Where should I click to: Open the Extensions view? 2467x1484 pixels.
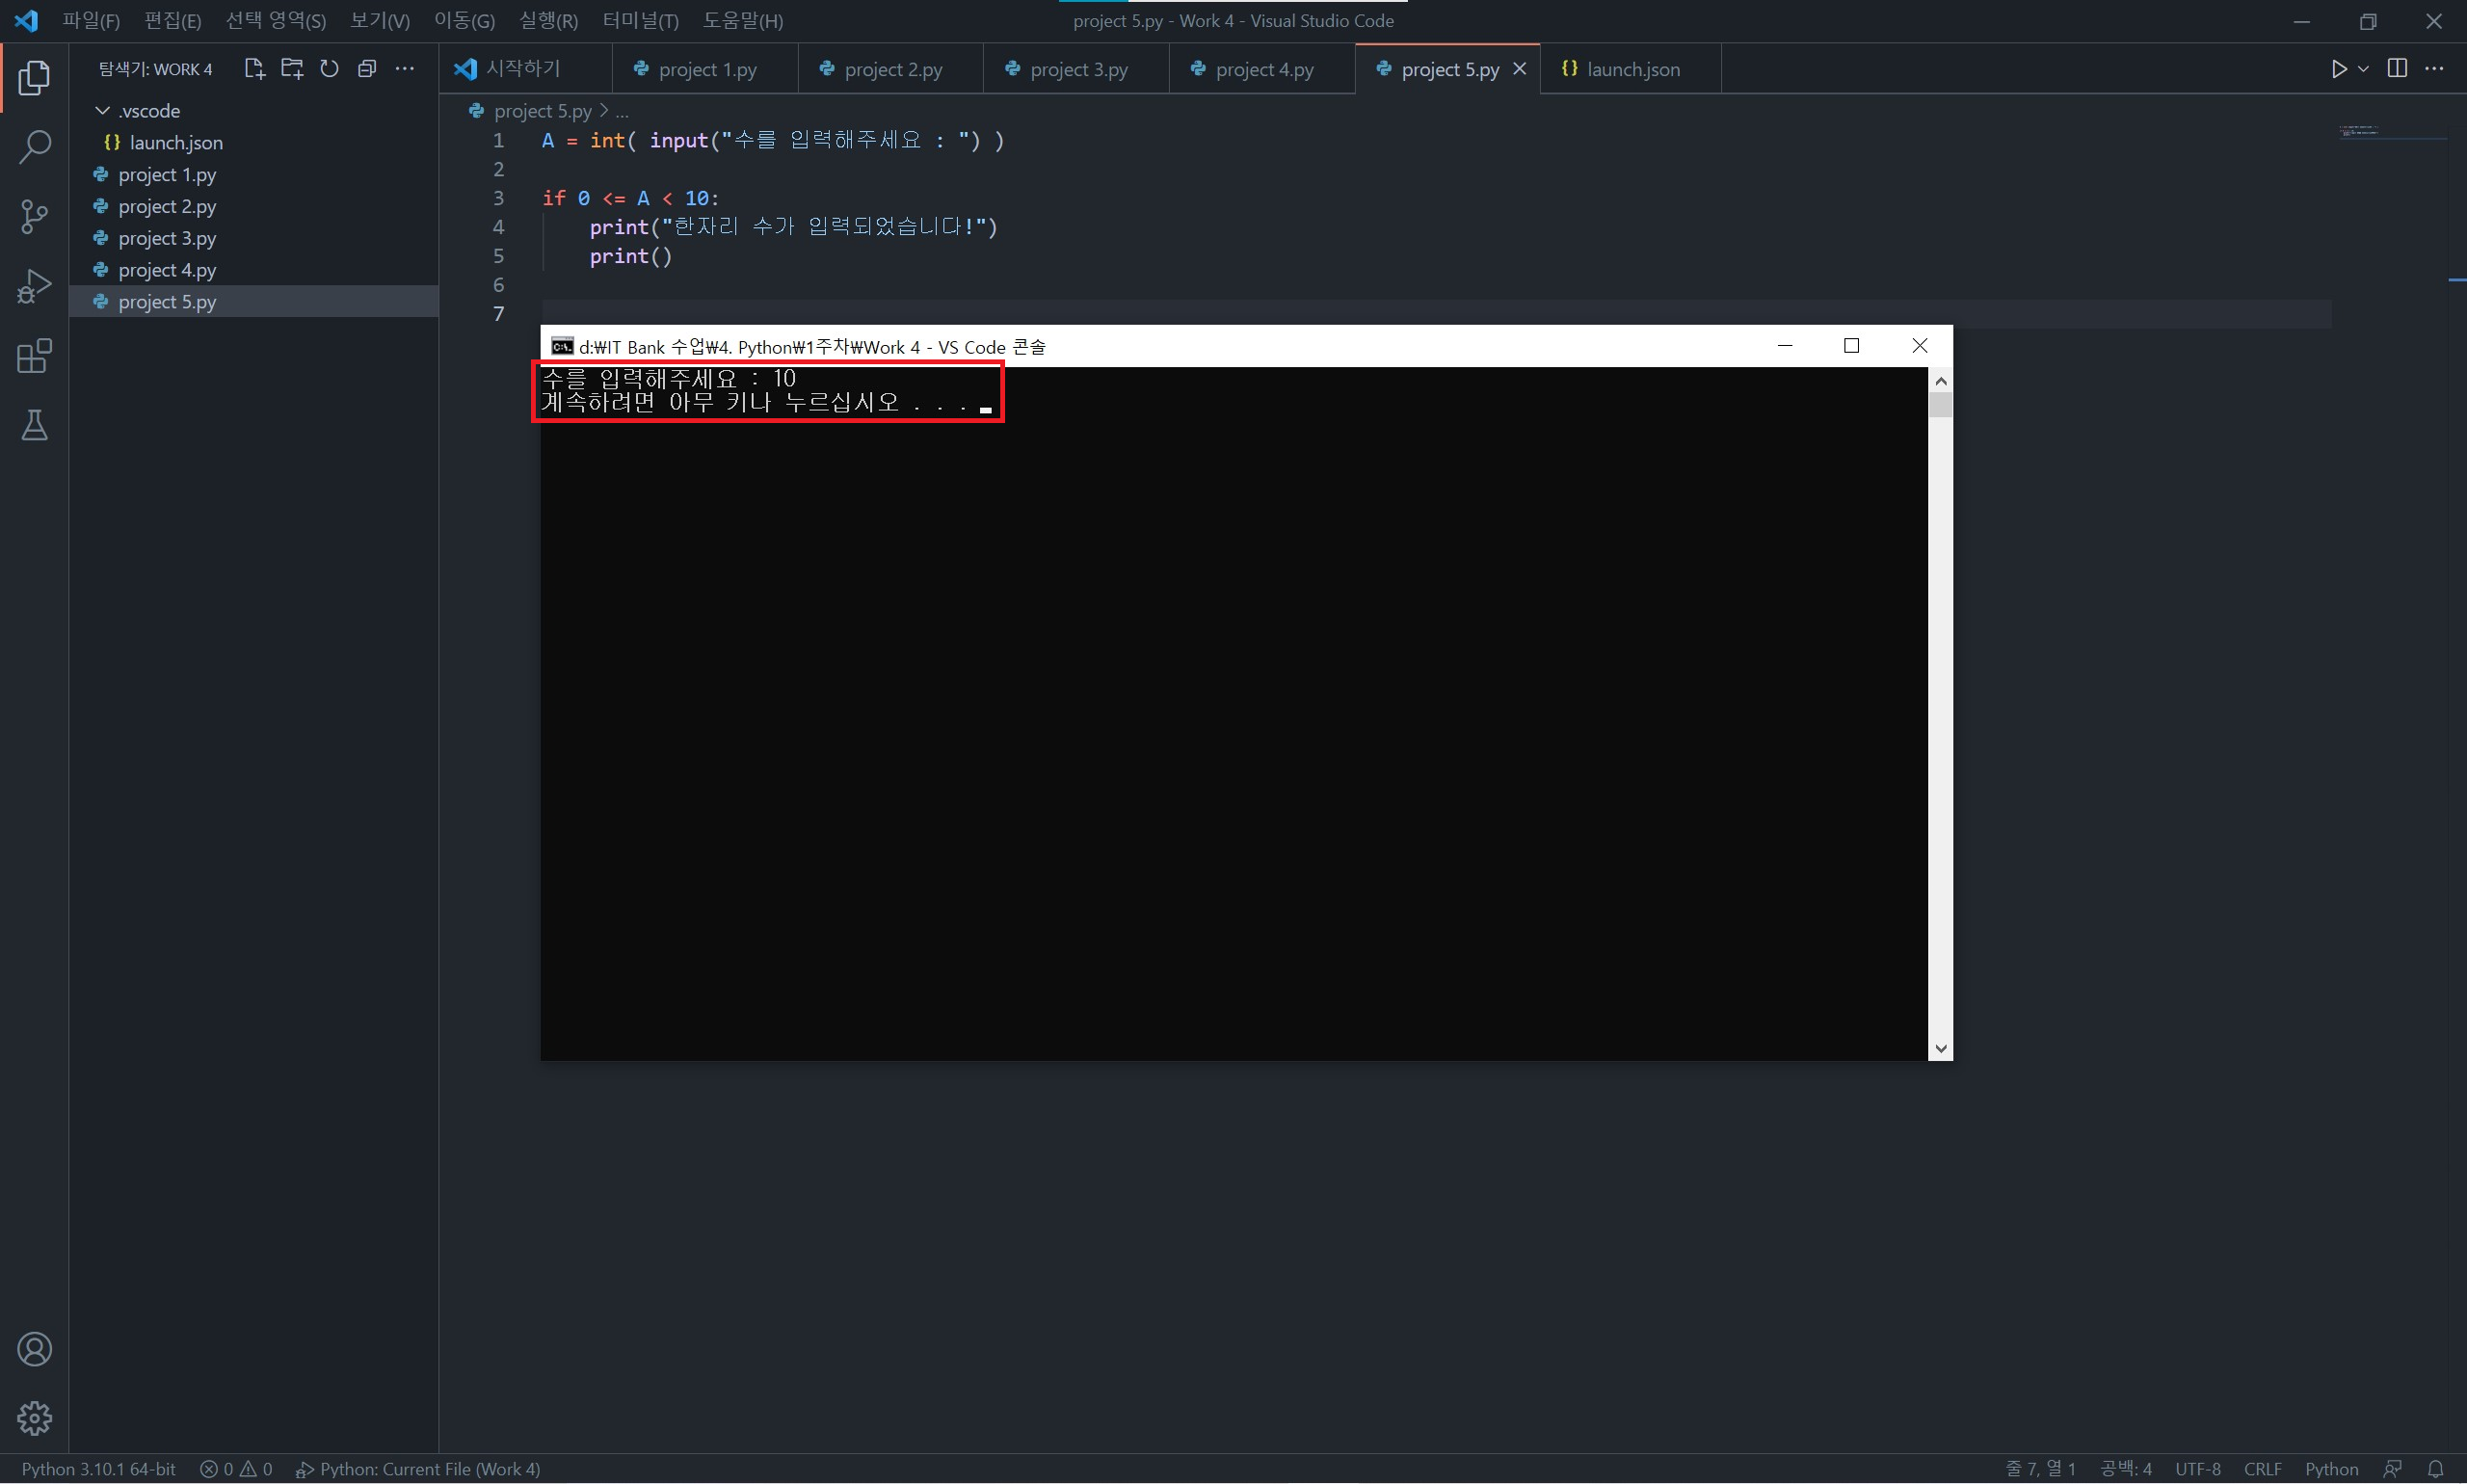point(34,356)
